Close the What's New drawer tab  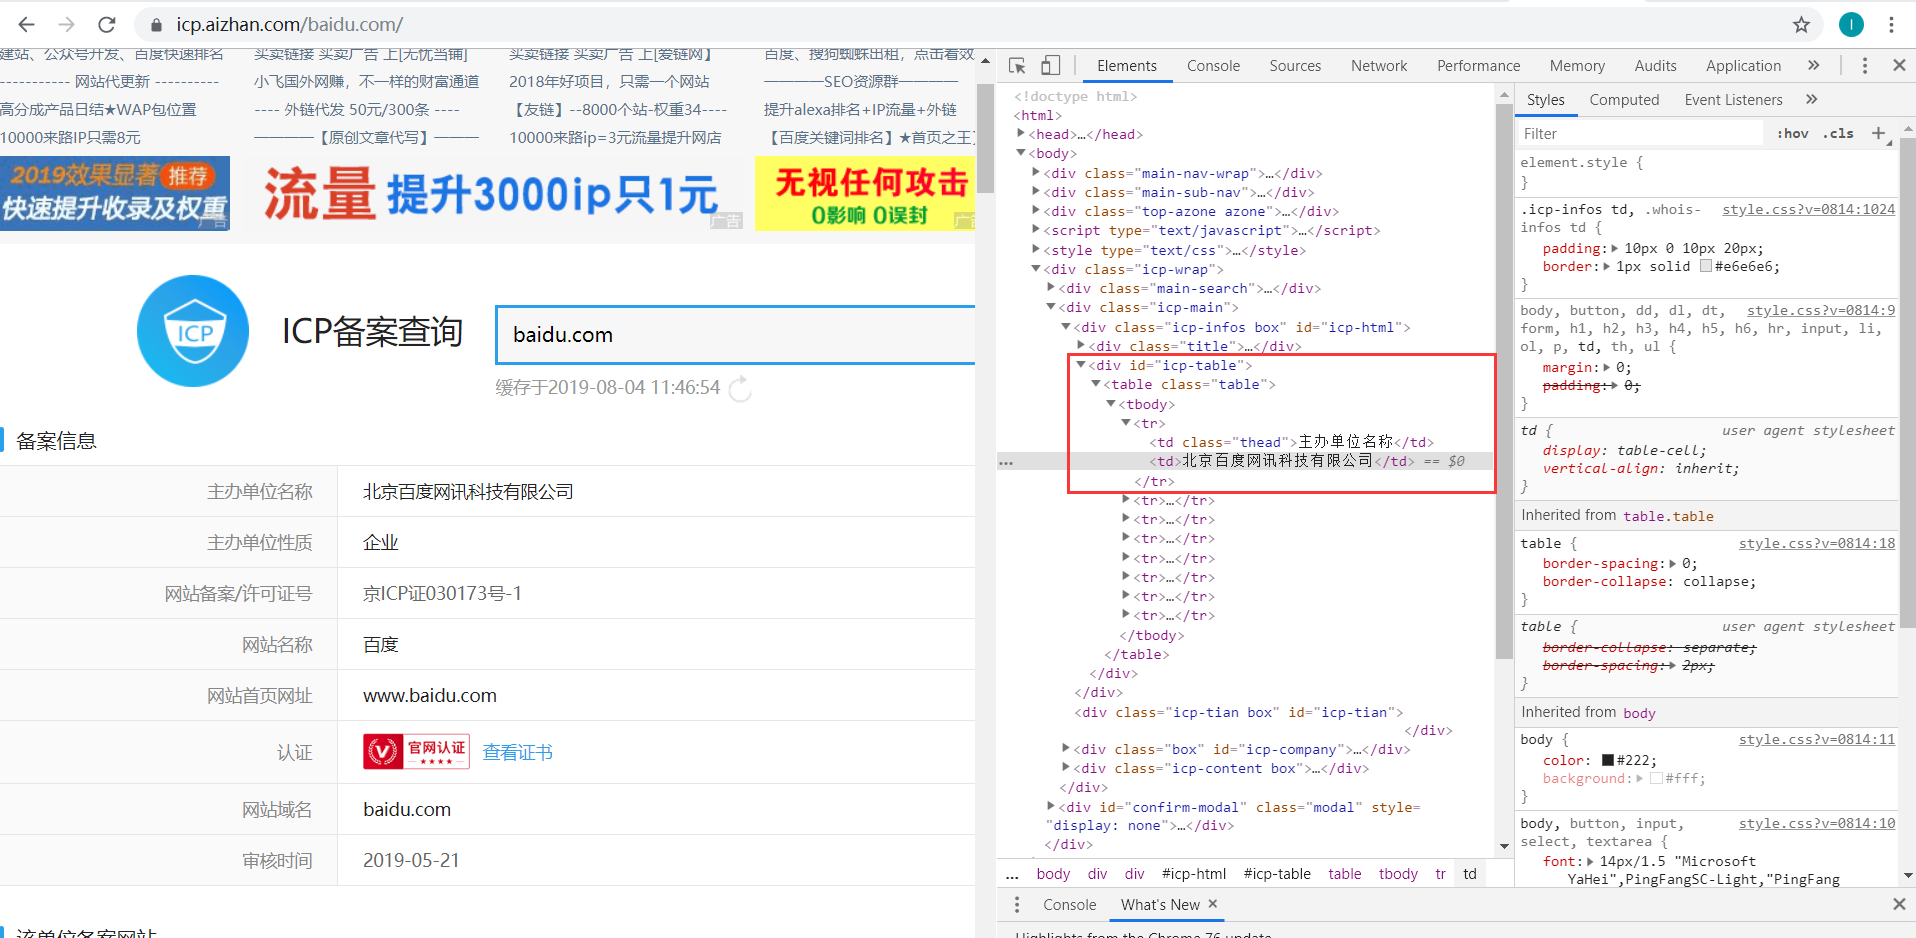point(1213,903)
